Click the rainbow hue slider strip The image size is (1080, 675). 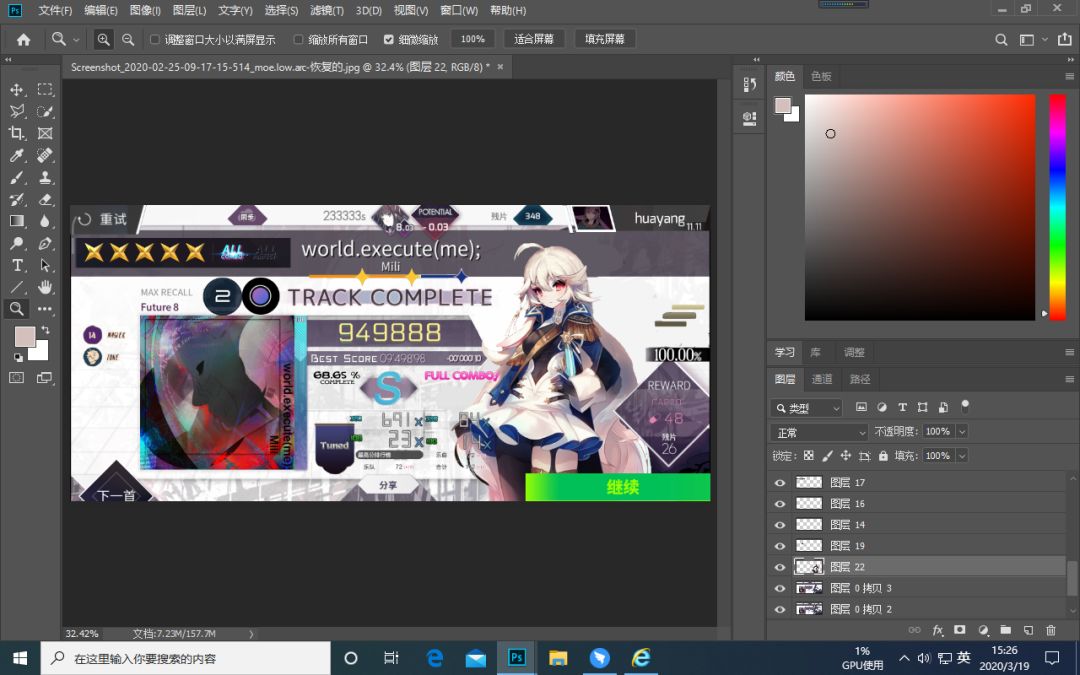pos(1057,207)
